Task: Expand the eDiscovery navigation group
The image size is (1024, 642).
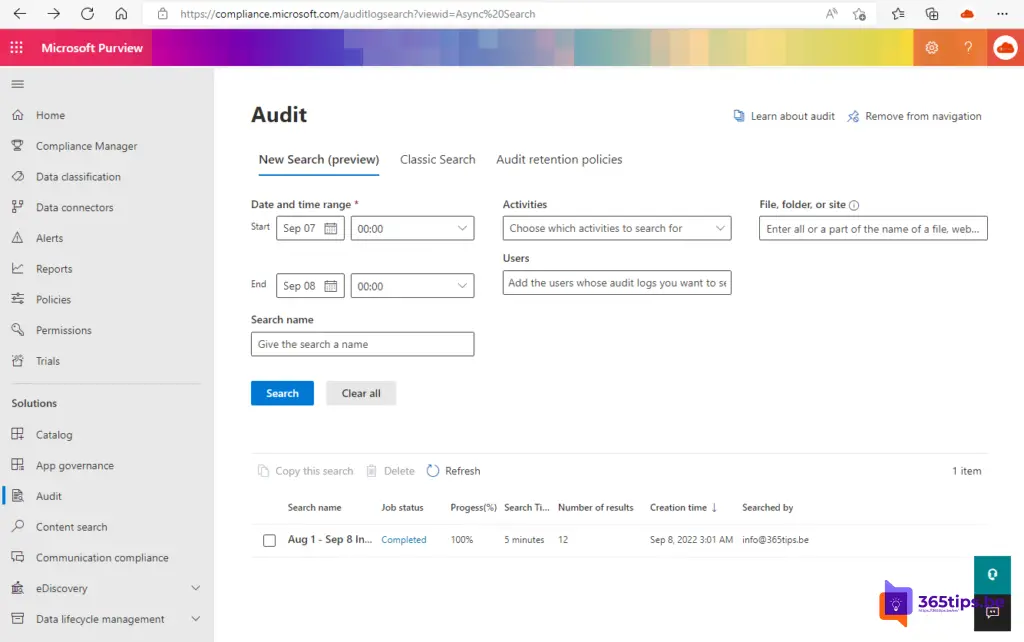Action: 195,588
